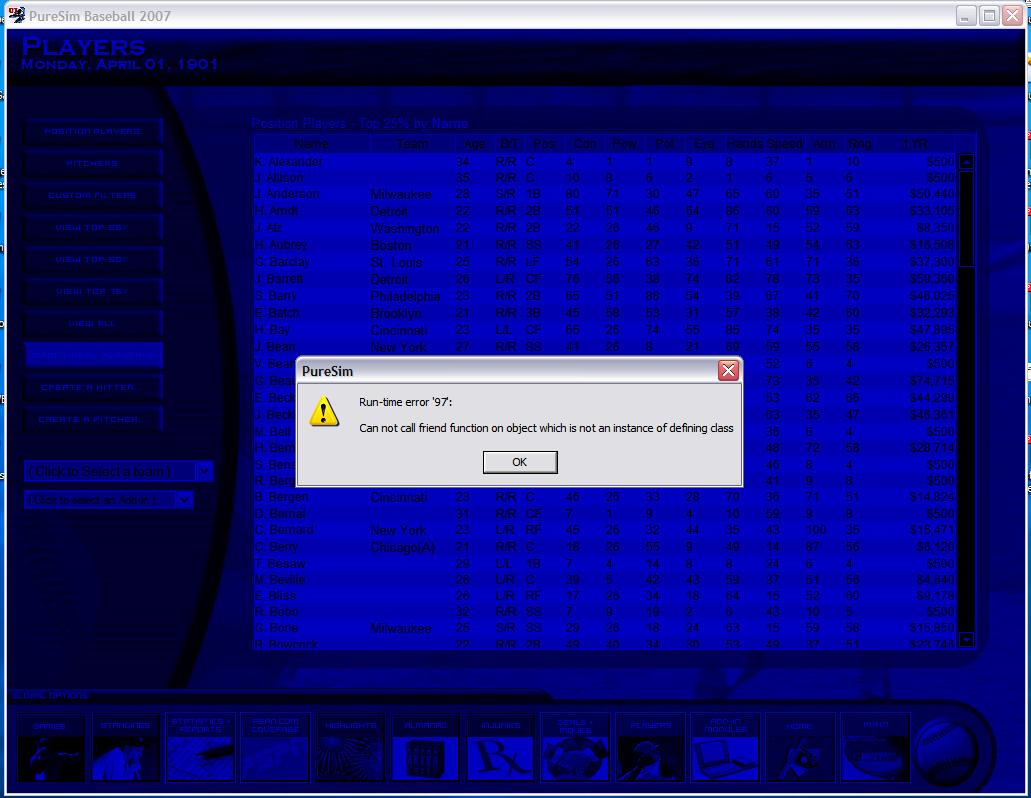Click the View All sidebar button
Screen dimensions: 1031x798
(93, 324)
